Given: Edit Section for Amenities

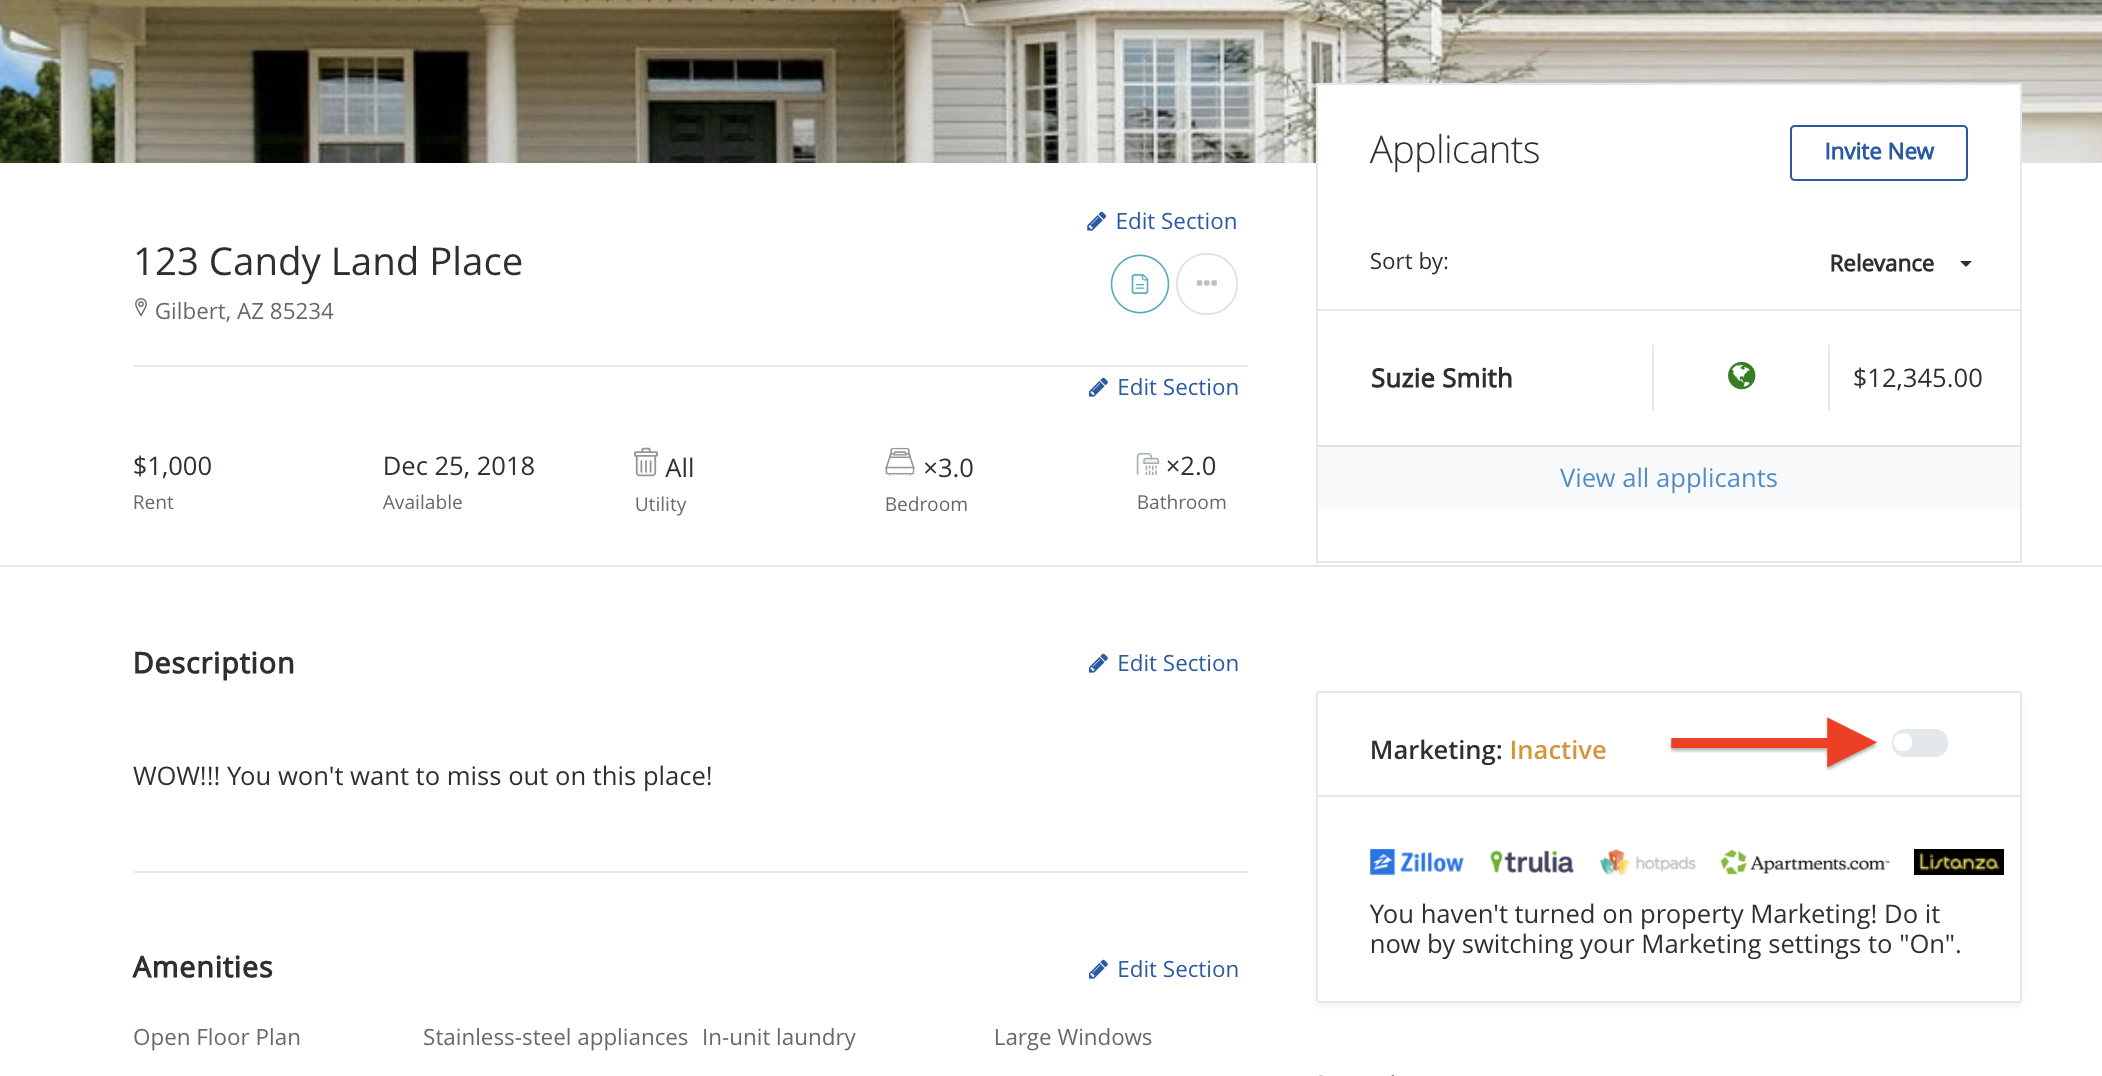Looking at the screenshot, I should coord(1164,969).
